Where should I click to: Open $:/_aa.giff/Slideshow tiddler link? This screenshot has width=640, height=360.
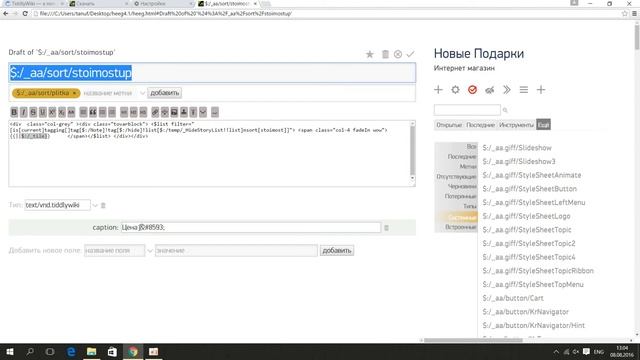click(517, 148)
